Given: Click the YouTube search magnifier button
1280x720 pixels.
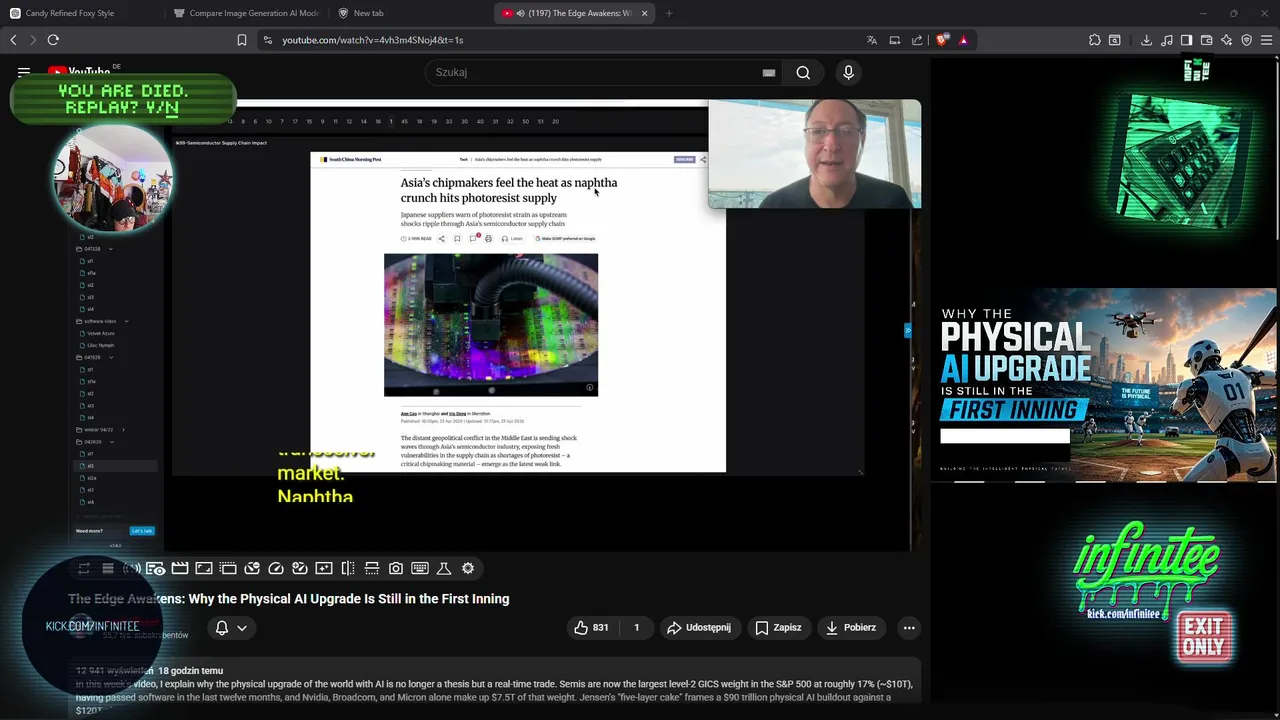Looking at the screenshot, I should 803,72.
